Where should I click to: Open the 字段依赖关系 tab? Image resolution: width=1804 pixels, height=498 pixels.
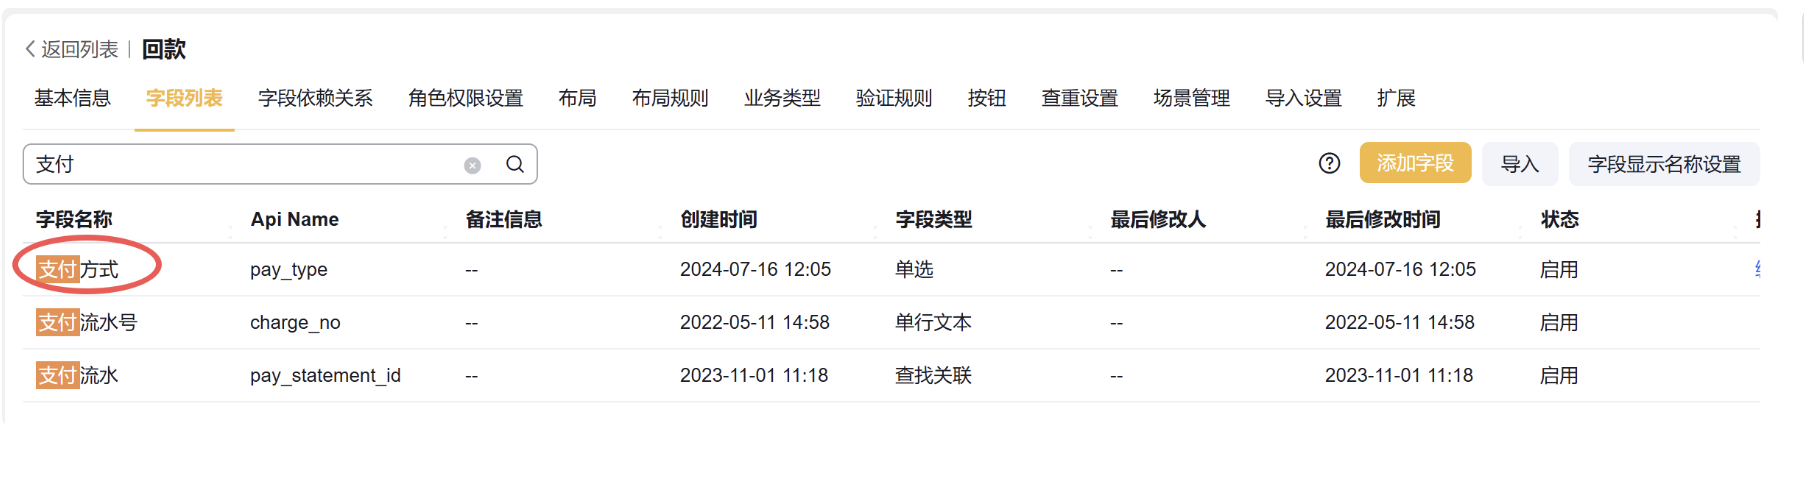click(315, 98)
